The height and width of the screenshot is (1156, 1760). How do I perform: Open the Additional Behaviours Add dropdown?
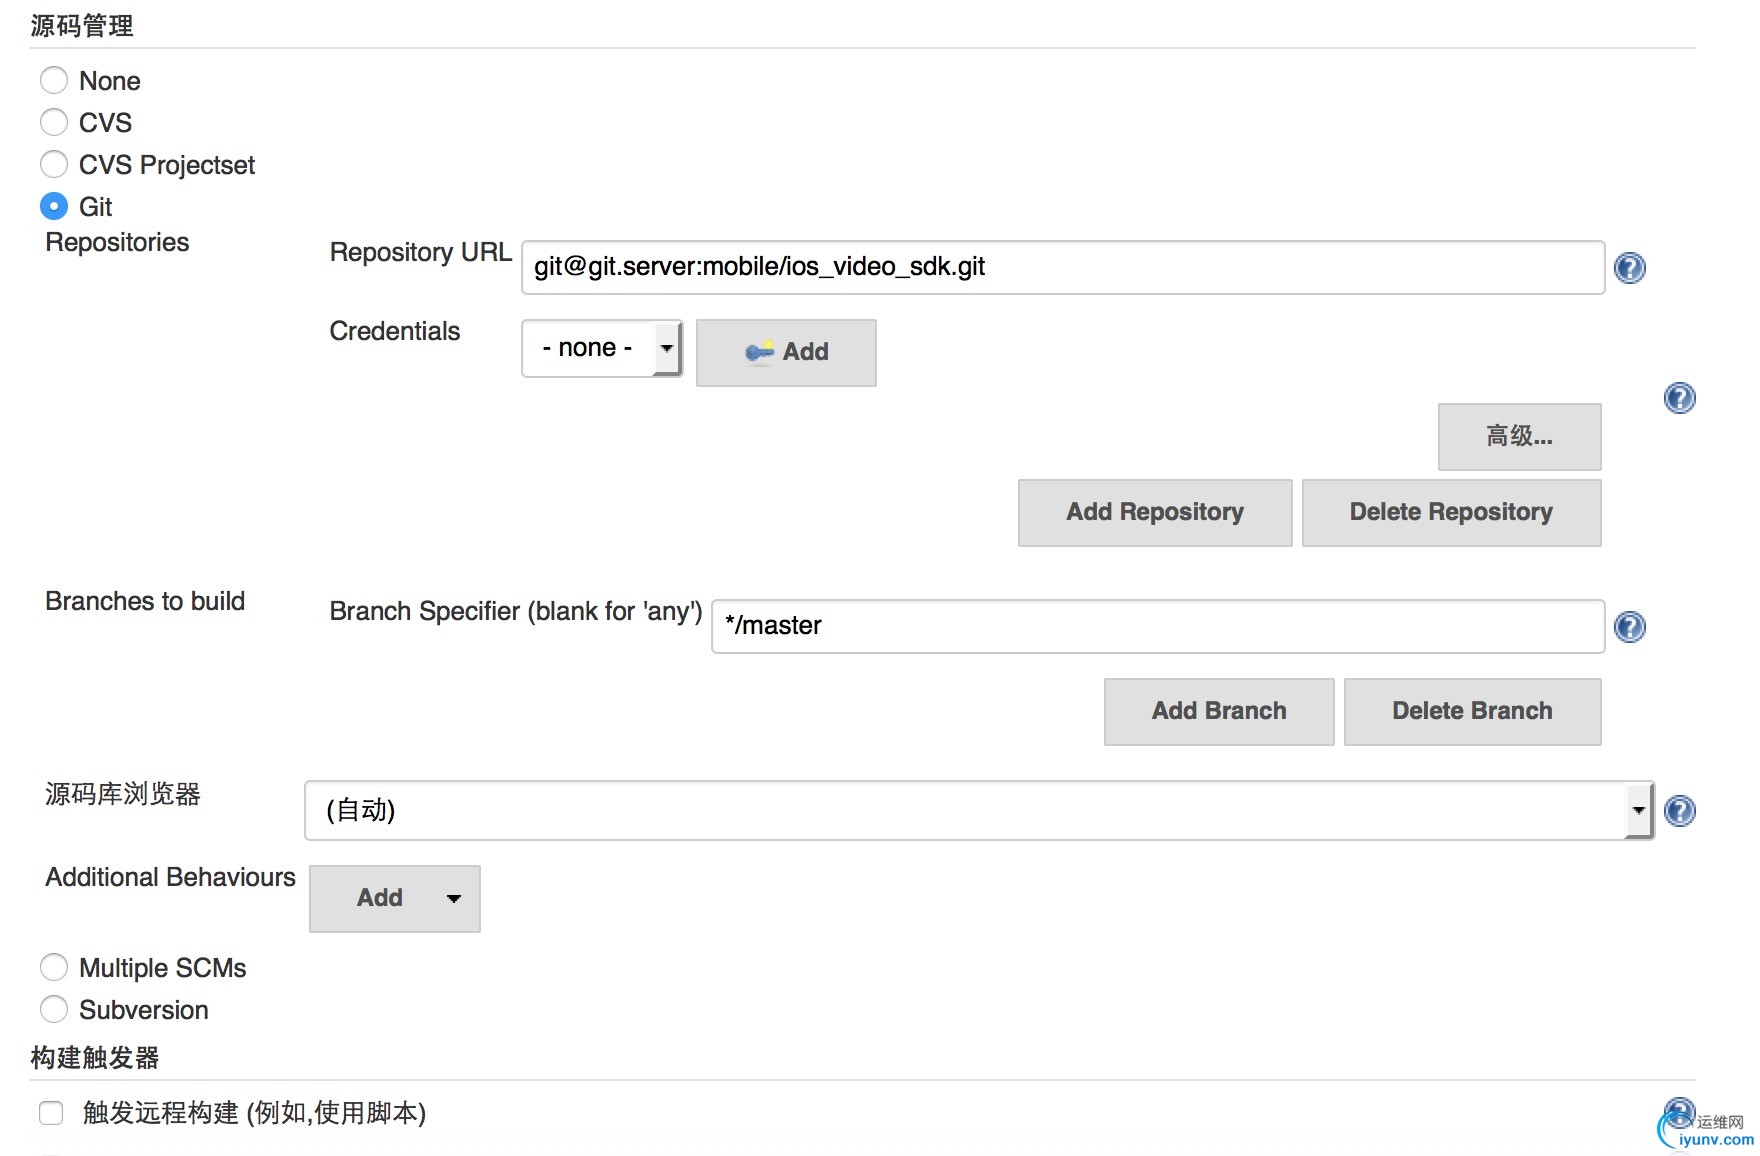click(x=395, y=898)
